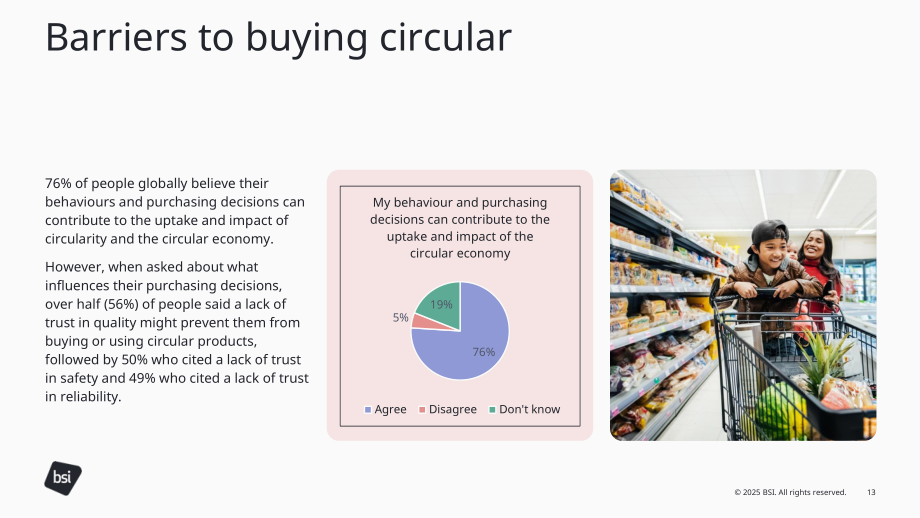Click the 5% data label beside pie
This screenshot has width=920, height=518.
point(400,317)
